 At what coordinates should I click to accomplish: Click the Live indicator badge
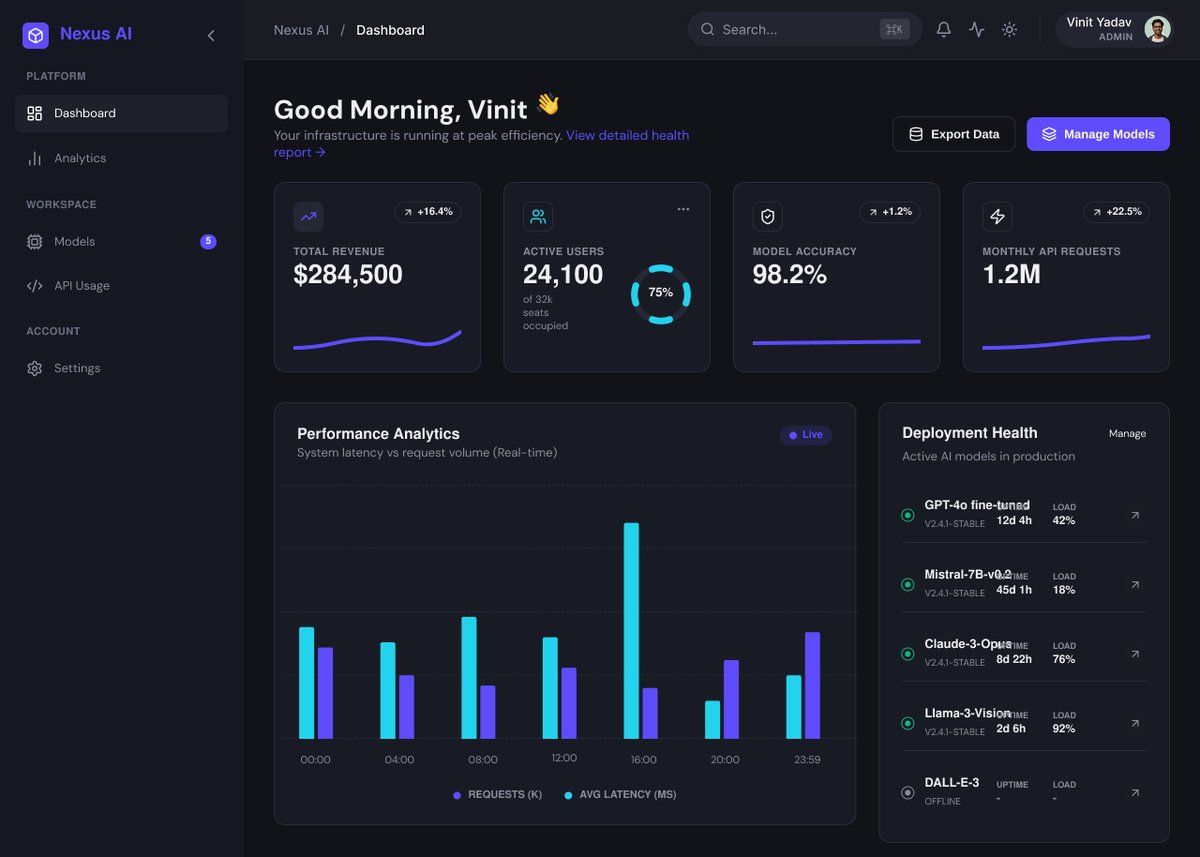tap(806, 435)
